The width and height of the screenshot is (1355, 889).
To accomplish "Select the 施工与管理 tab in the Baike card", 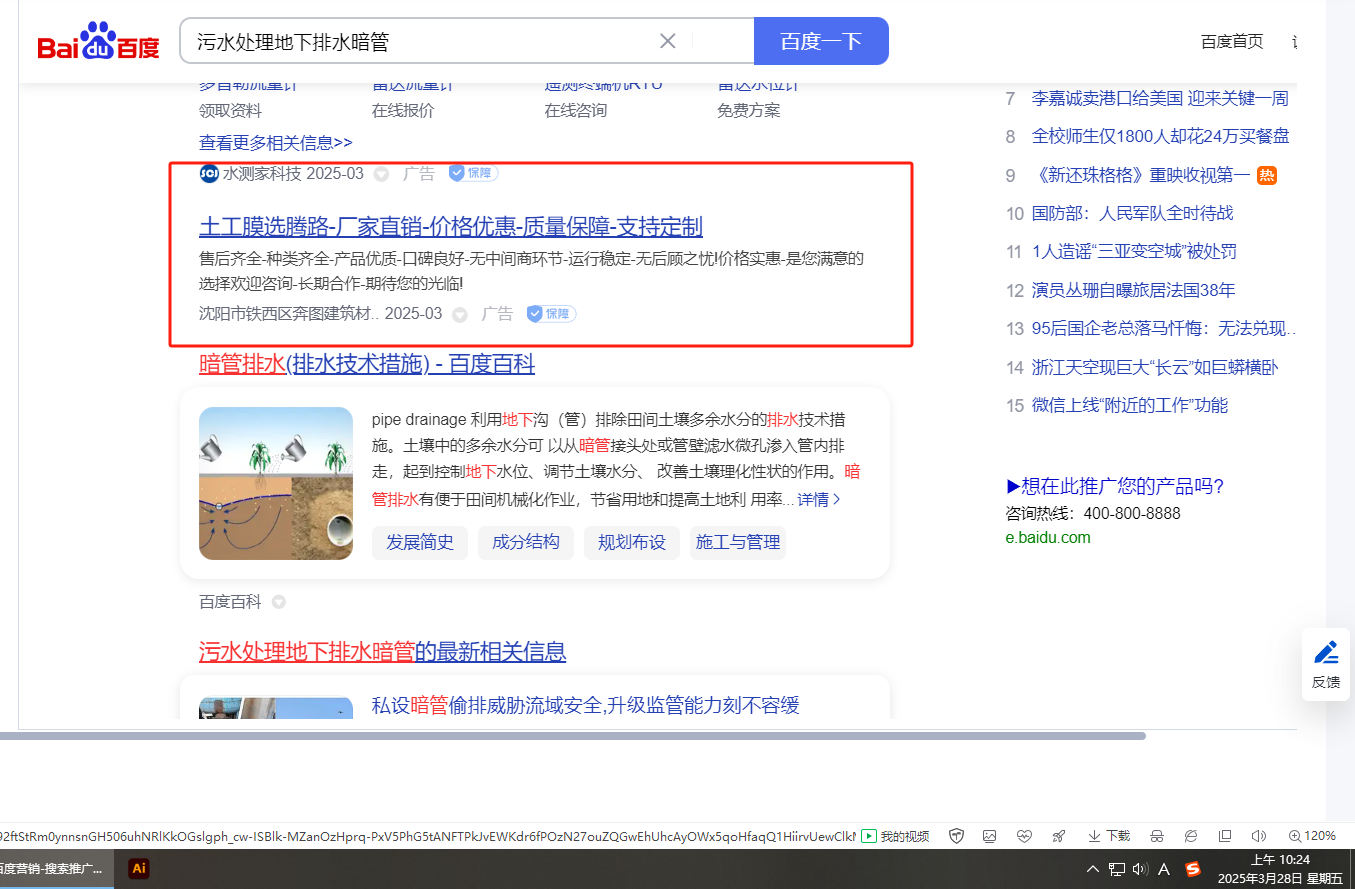I will click(x=737, y=542).
